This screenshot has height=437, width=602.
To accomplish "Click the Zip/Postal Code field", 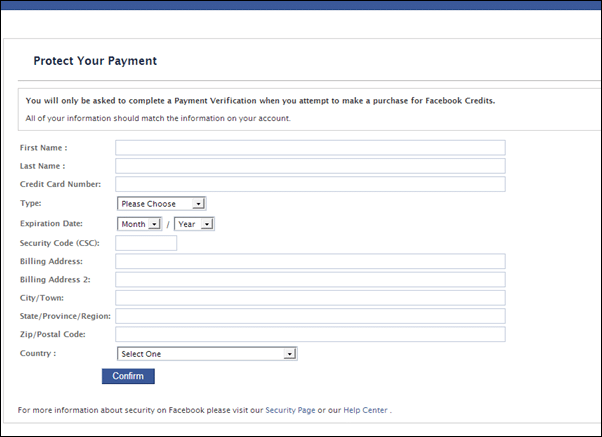I will tap(310, 334).
